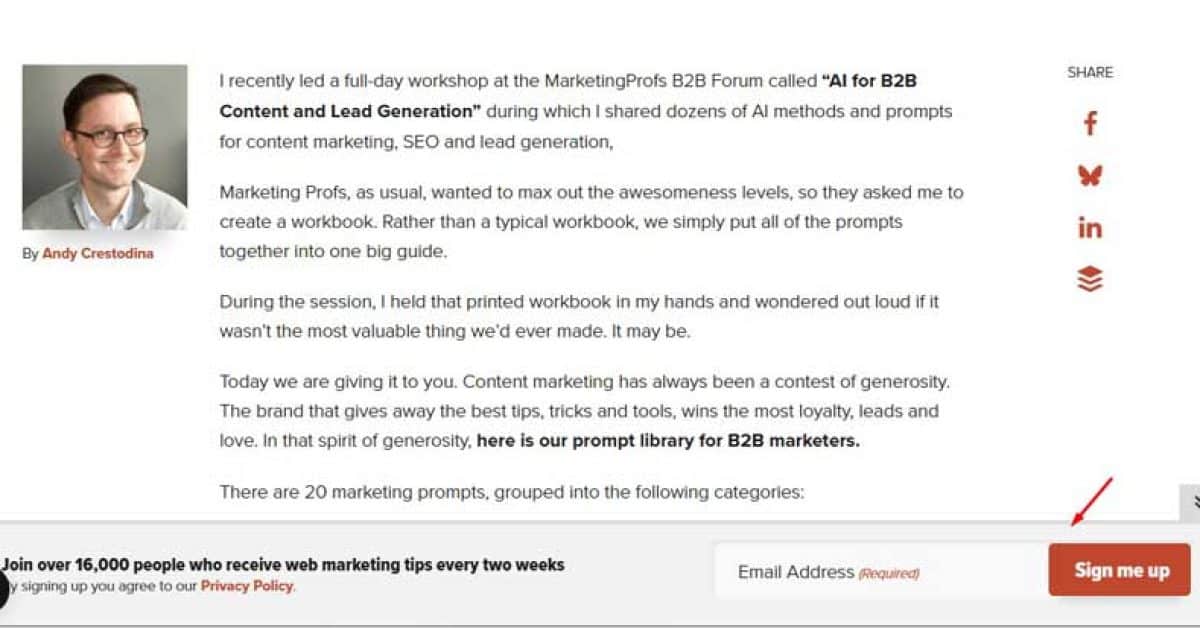
Task: Click the paragraph starting "During the session"
Action: pyautogui.click(x=579, y=316)
